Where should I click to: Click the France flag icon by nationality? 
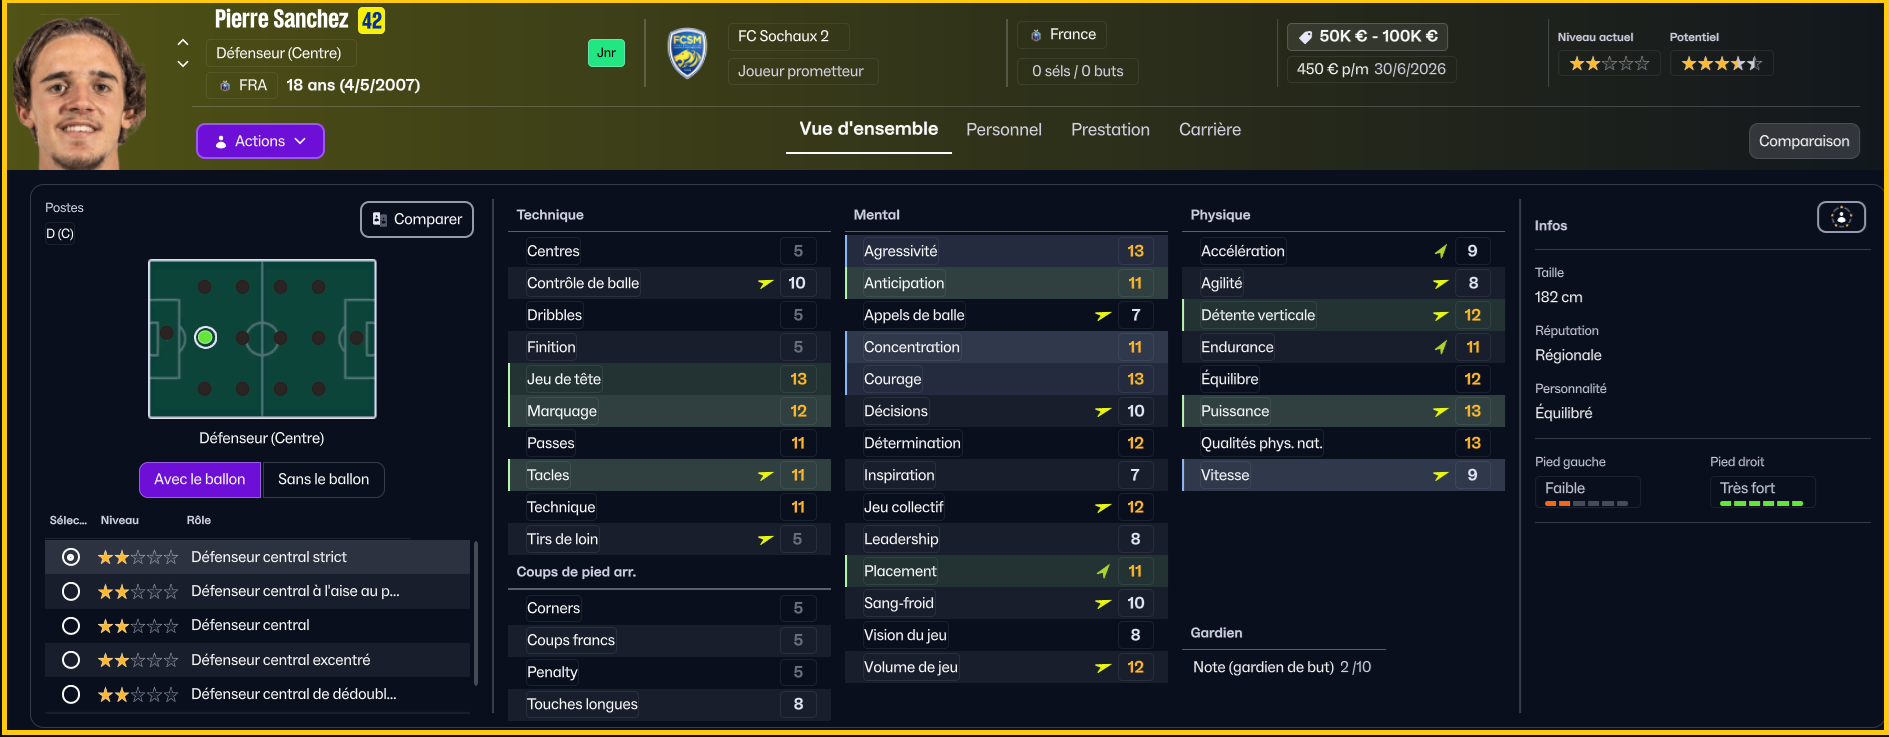pyautogui.click(x=1036, y=35)
